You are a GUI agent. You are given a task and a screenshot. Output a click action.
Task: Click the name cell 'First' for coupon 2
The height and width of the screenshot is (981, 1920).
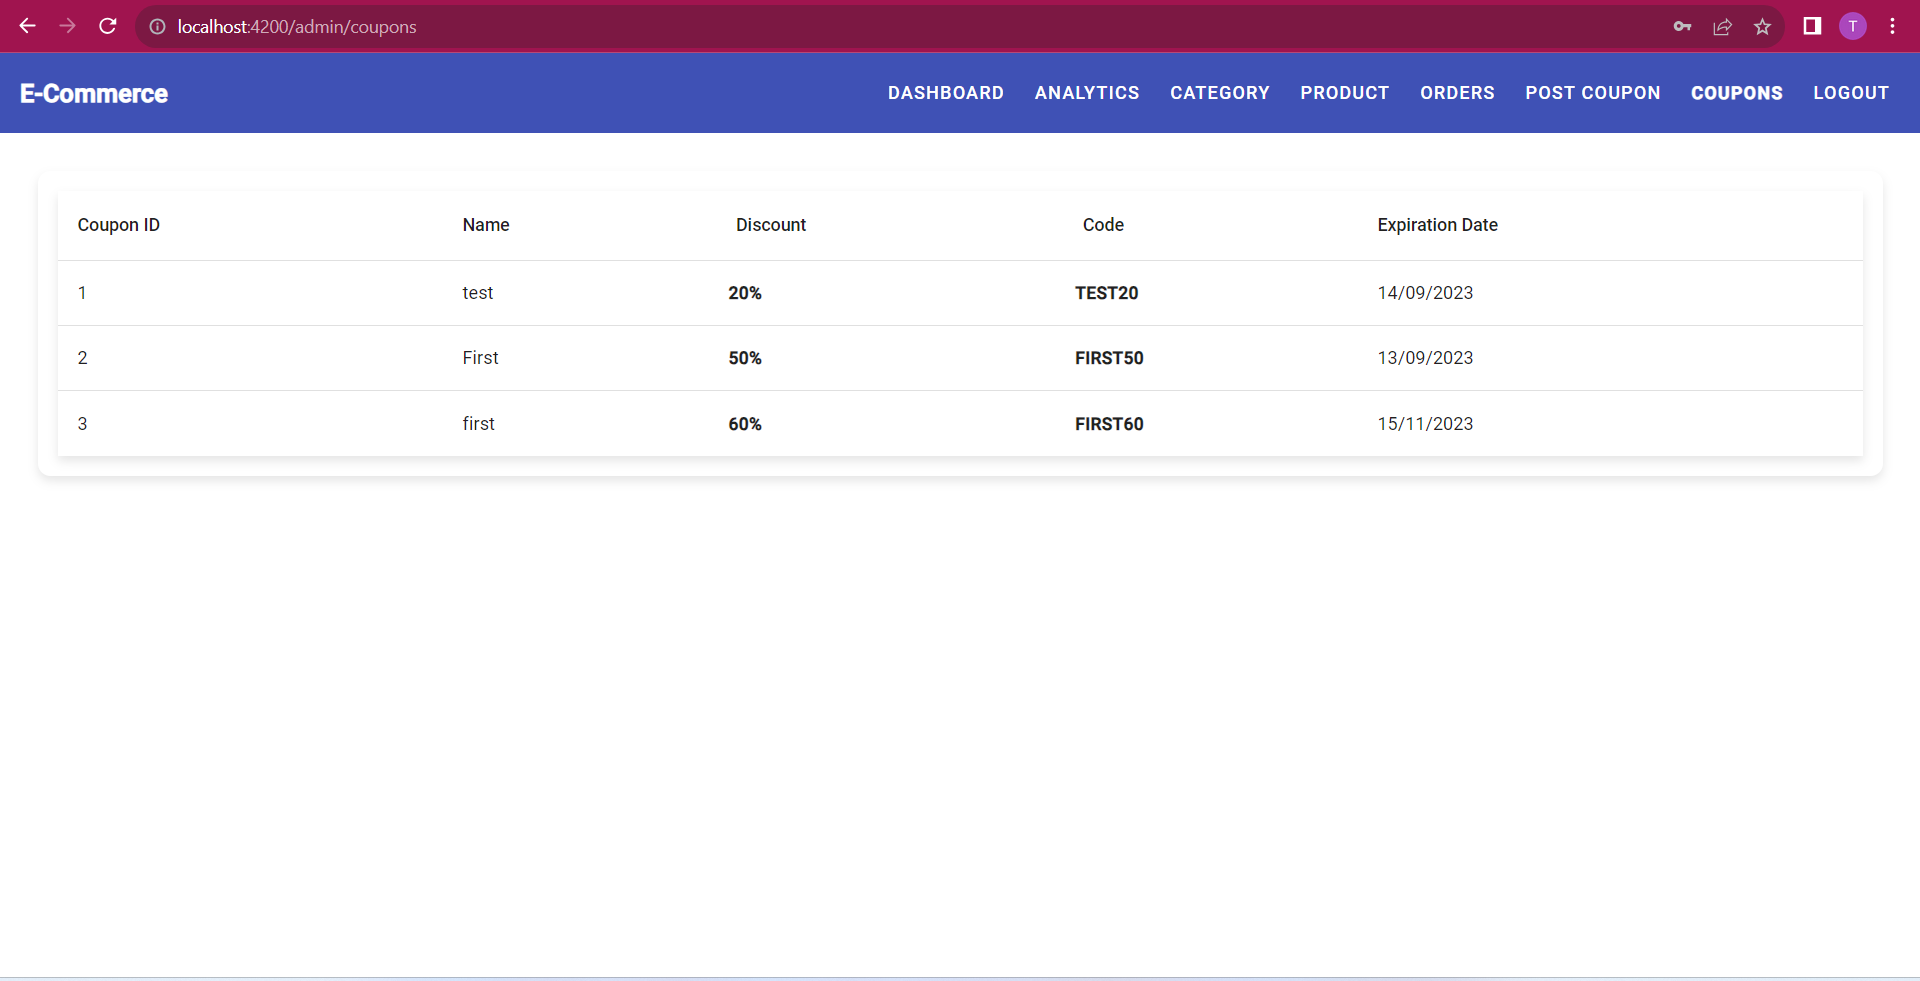tap(480, 358)
